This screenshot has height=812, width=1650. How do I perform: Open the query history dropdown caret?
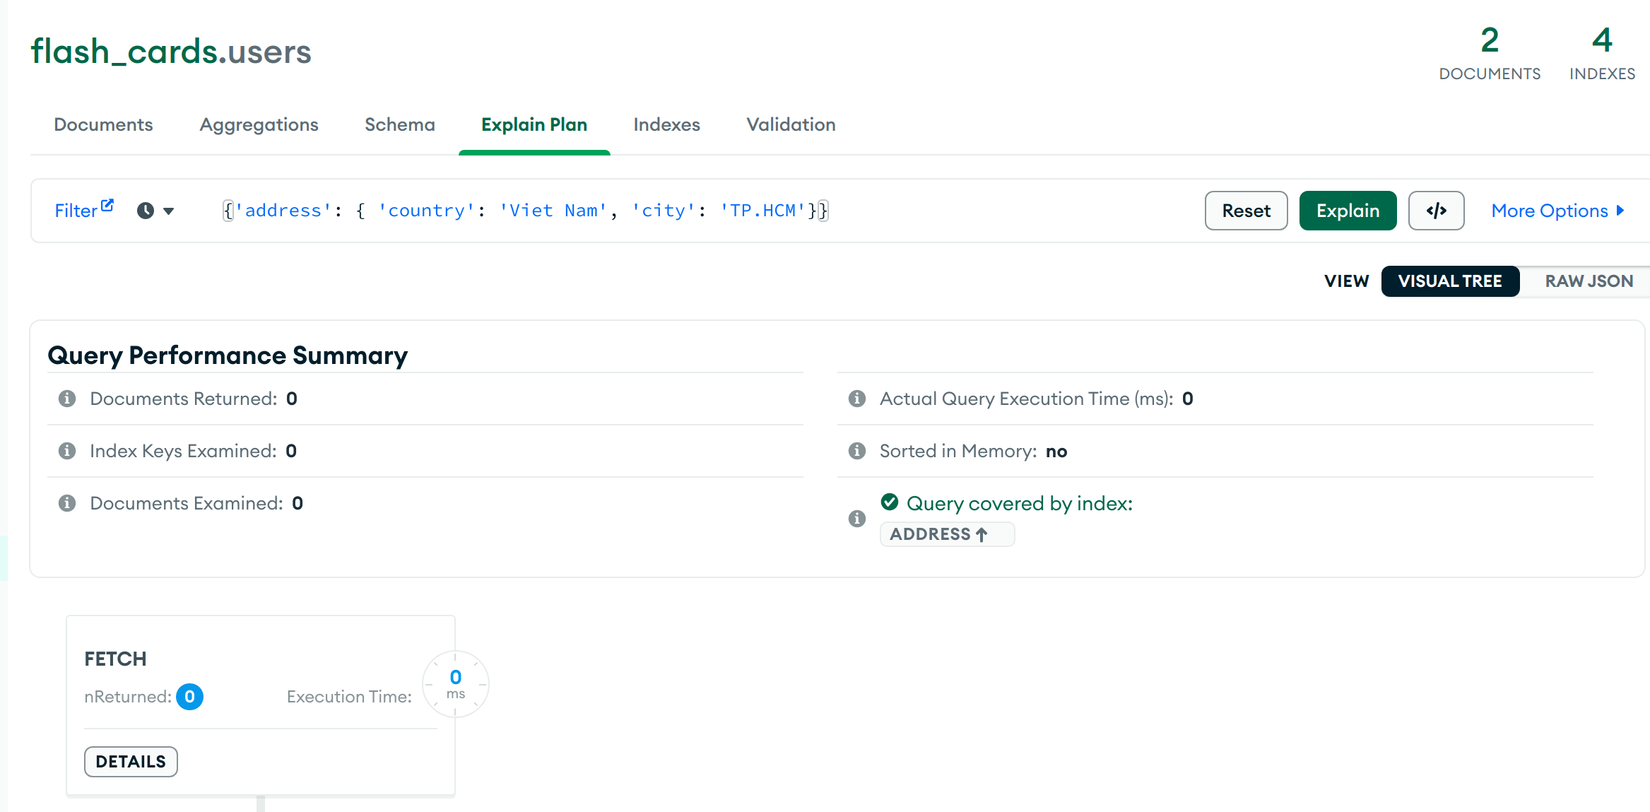click(169, 211)
